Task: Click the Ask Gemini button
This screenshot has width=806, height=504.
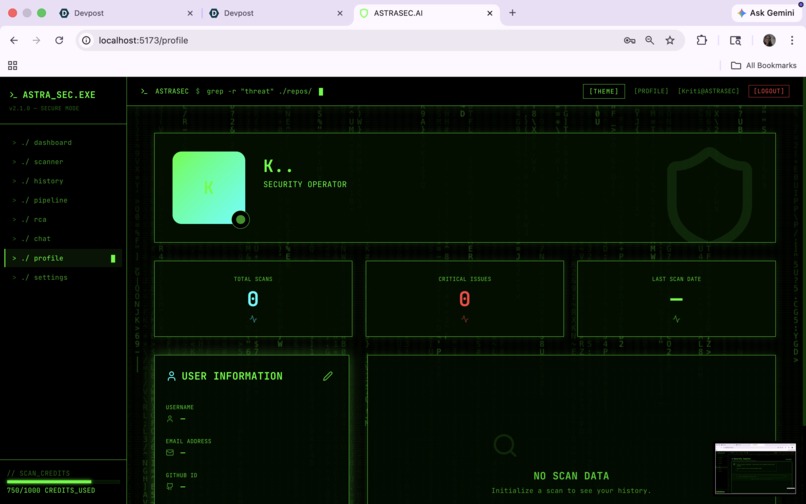Action: coord(766,13)
